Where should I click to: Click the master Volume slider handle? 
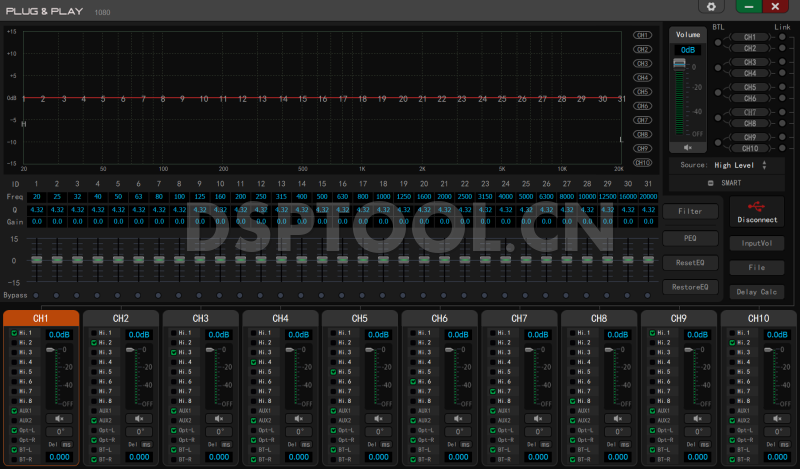(x=680, y=64)
